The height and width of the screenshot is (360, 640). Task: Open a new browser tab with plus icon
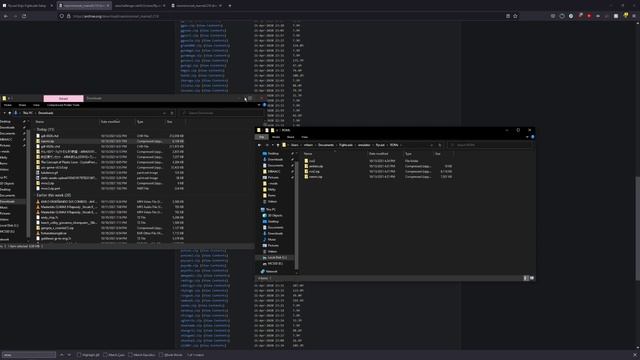pyautogui.click(x=230, y=6)
